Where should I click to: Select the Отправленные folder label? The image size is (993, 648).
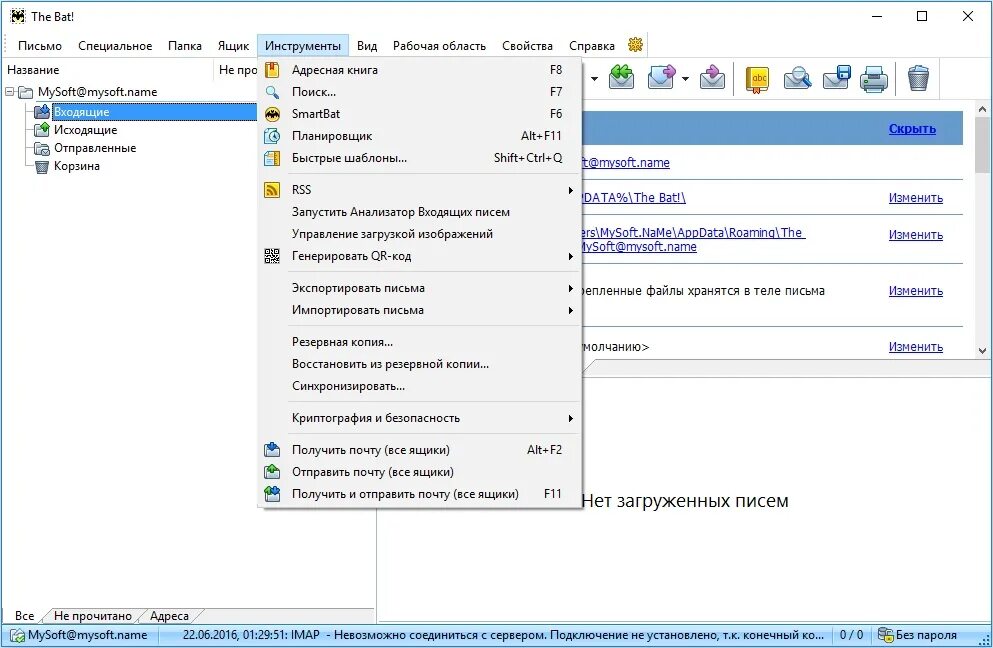(x=95, y=148)
